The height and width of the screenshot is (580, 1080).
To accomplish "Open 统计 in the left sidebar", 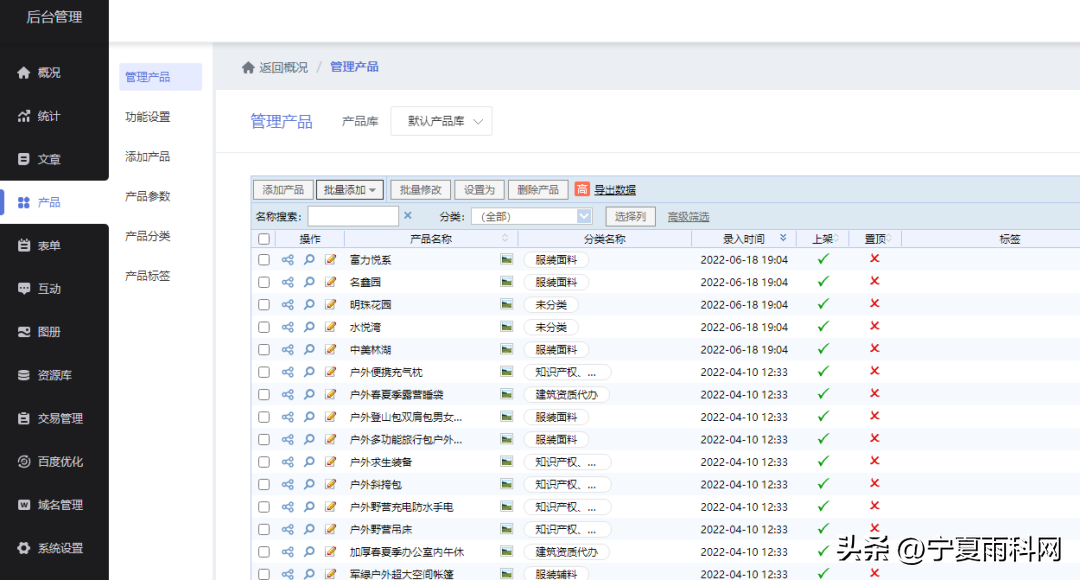I will pyautogui.click(x=49, y=116).
